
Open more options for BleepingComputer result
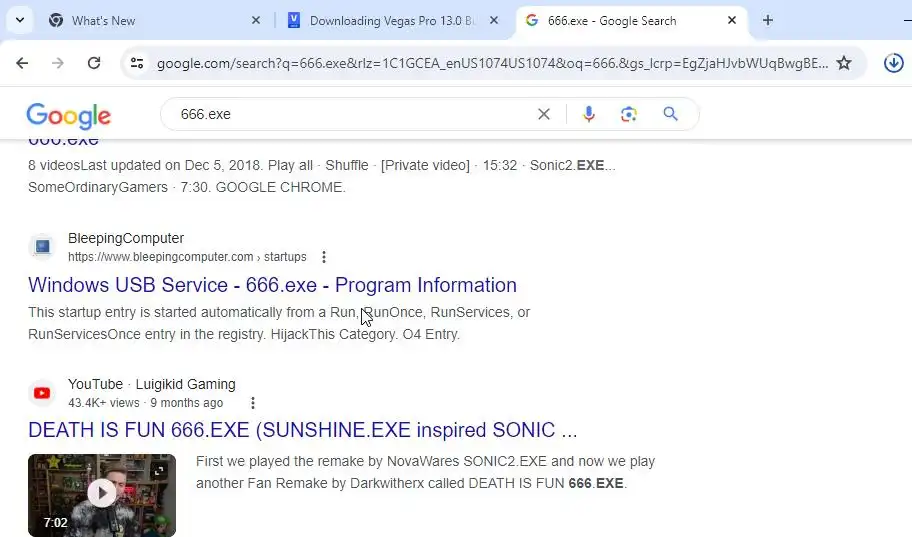[x=324, y=257]
